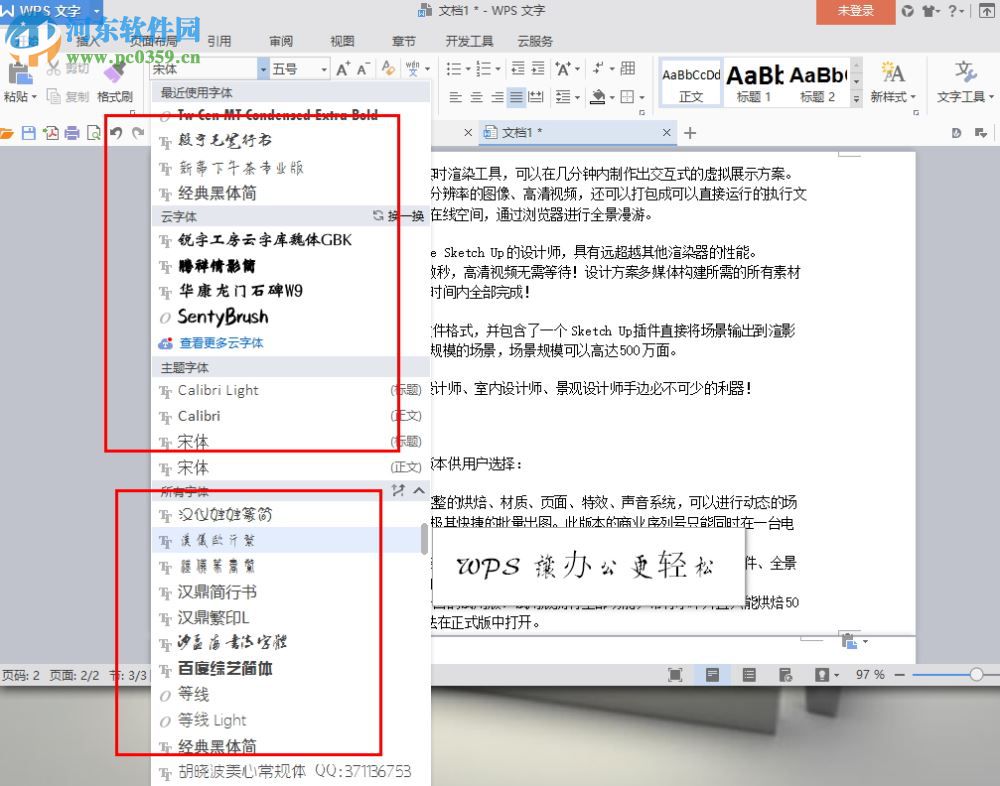Open the highlight color dropdown
Image resolution: width=1000 pixels, height=786 pixels.
coord(612,95)
